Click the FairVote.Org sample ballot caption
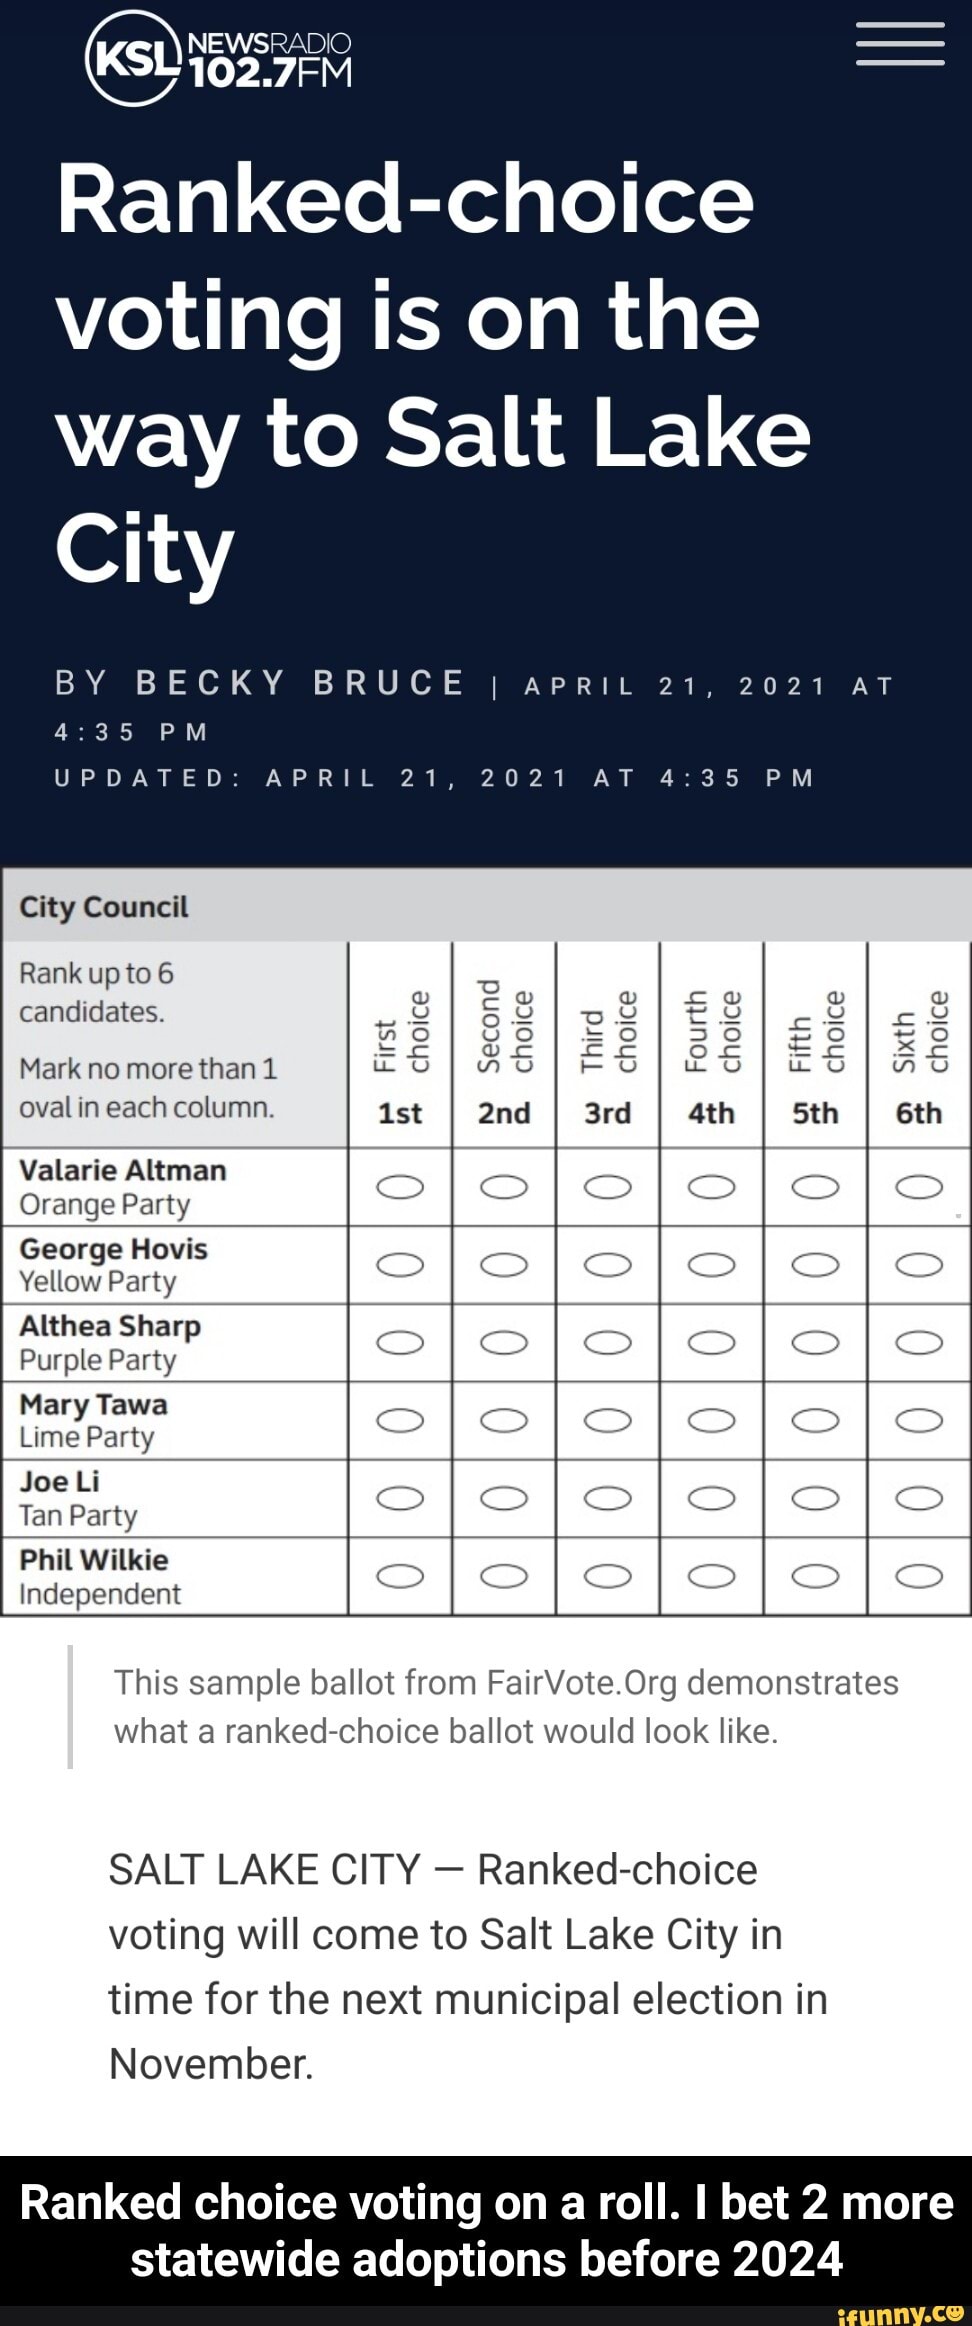972x2326 pixels. tap(506, 1706)
